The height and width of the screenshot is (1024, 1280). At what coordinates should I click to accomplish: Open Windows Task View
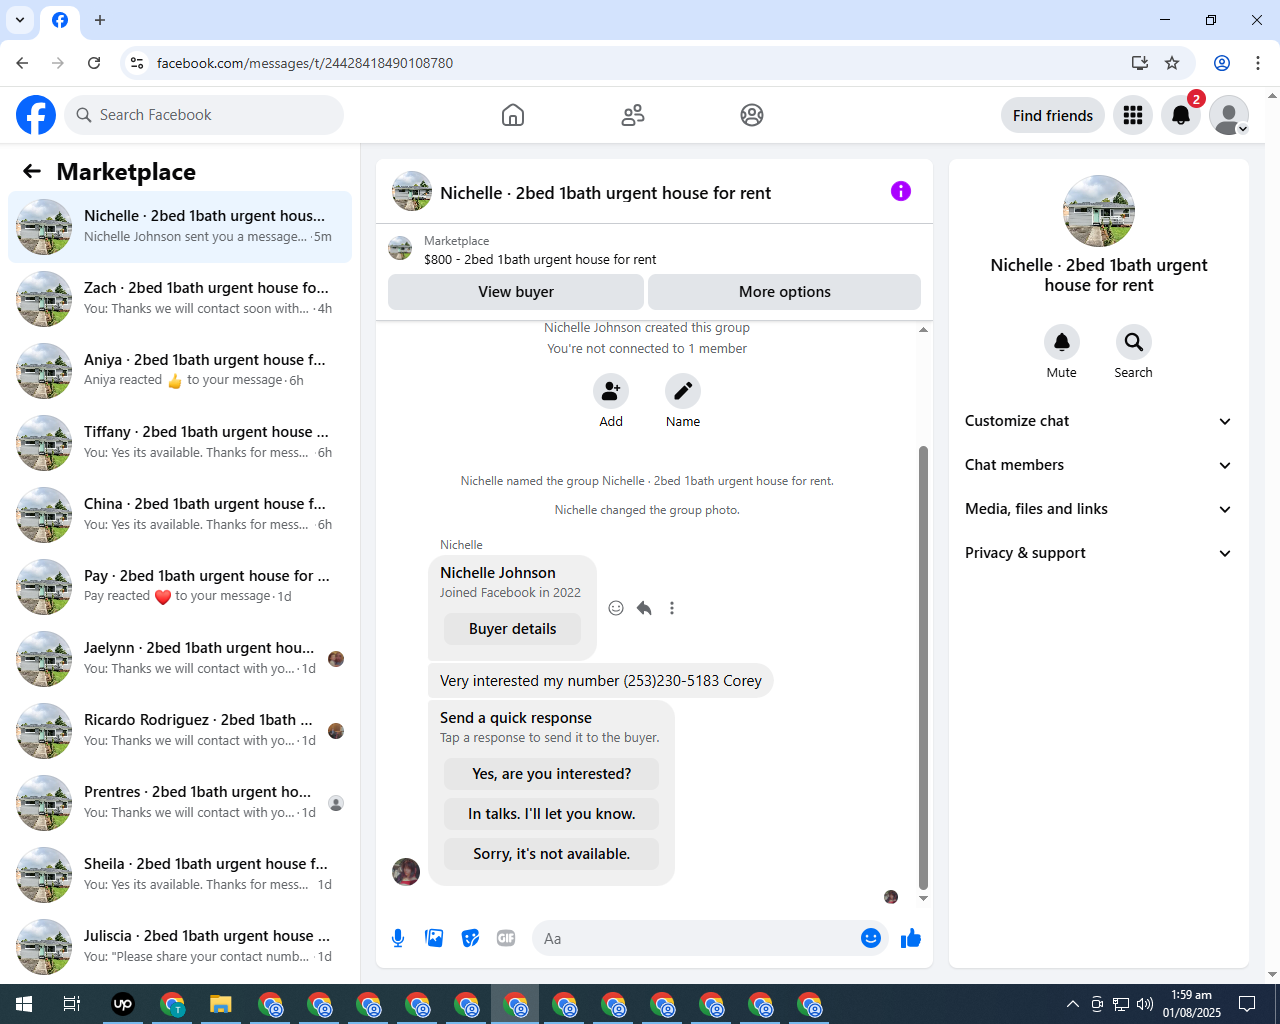coord(72,1004)
